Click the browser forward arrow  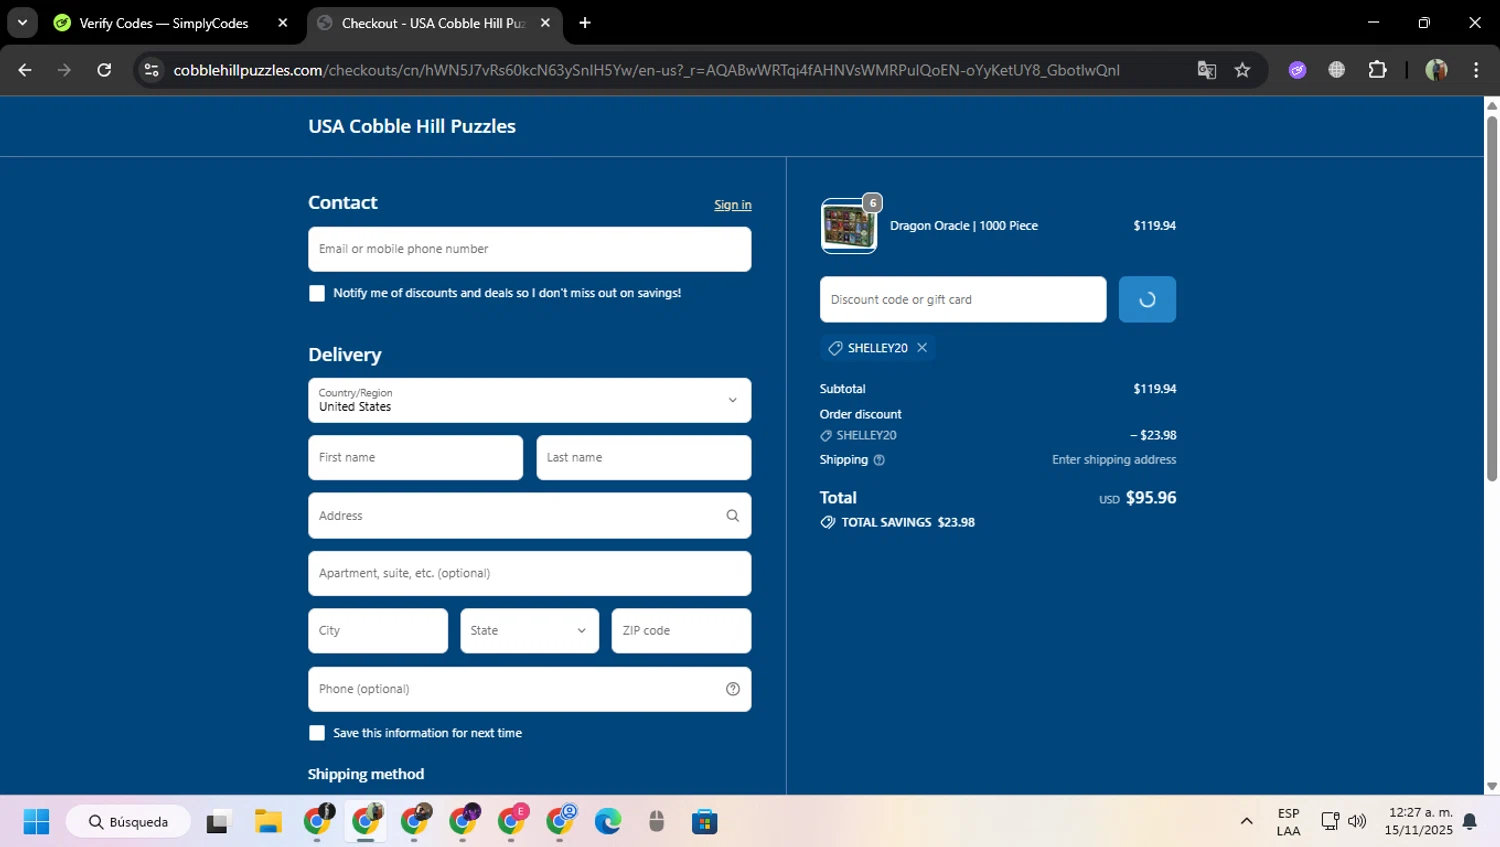[x=64, y=70]
